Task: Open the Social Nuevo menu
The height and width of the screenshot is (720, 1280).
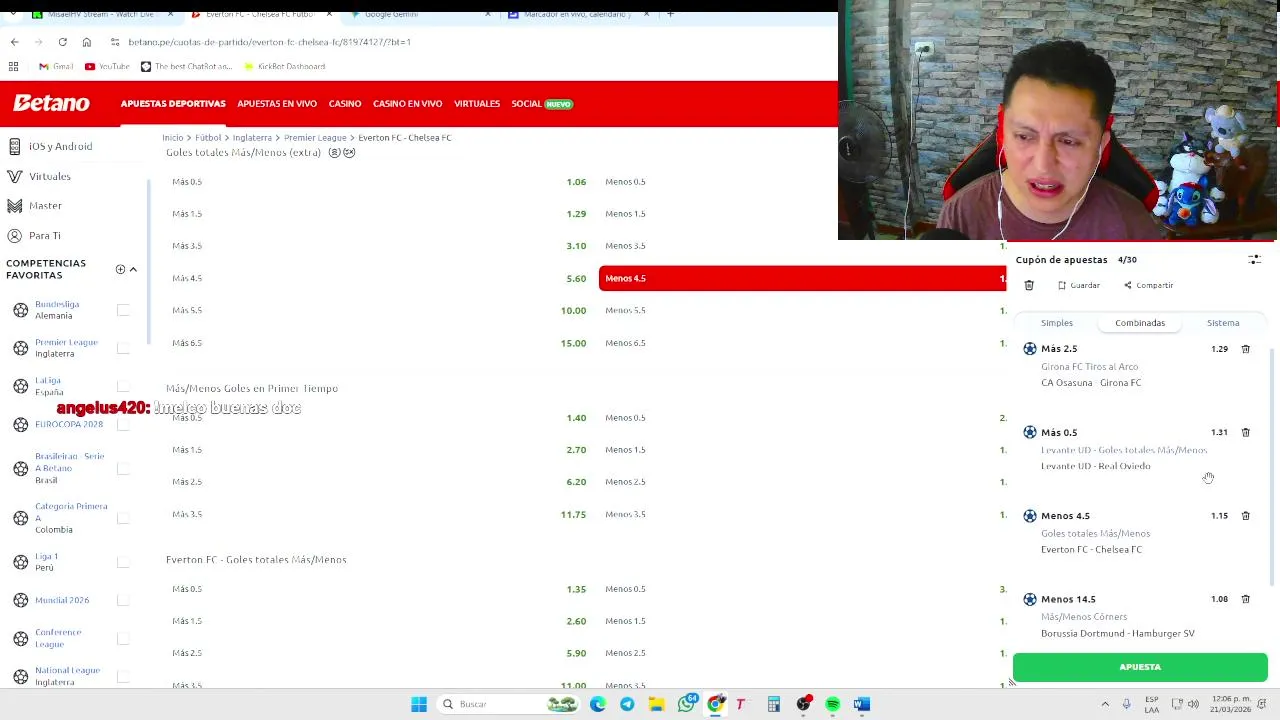Action: tap(542, 104)
